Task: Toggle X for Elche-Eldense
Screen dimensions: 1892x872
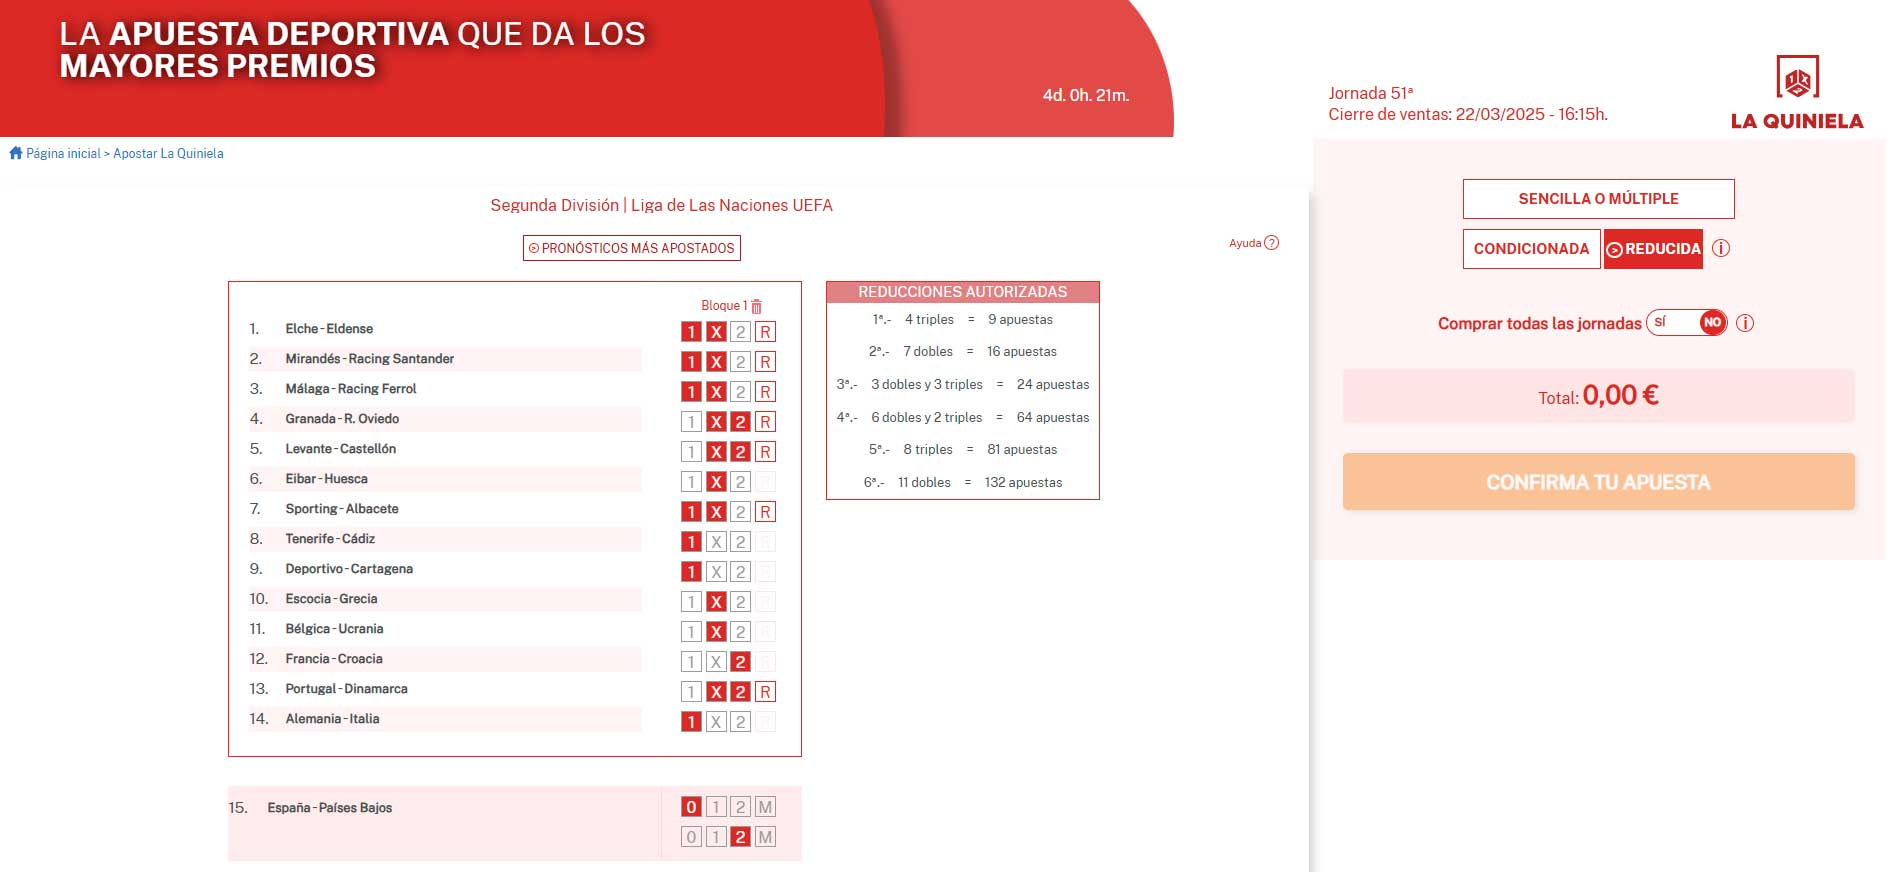Action: point(716,332)
